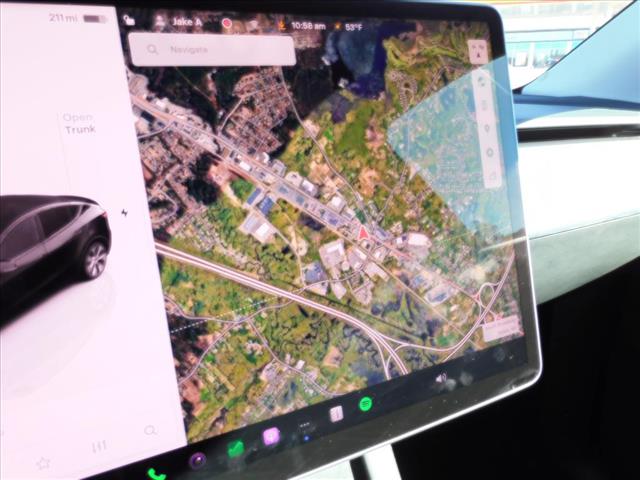This screenshot has height=480, width=640.
Task: Tap the star favorites icon
Action: 43,463
